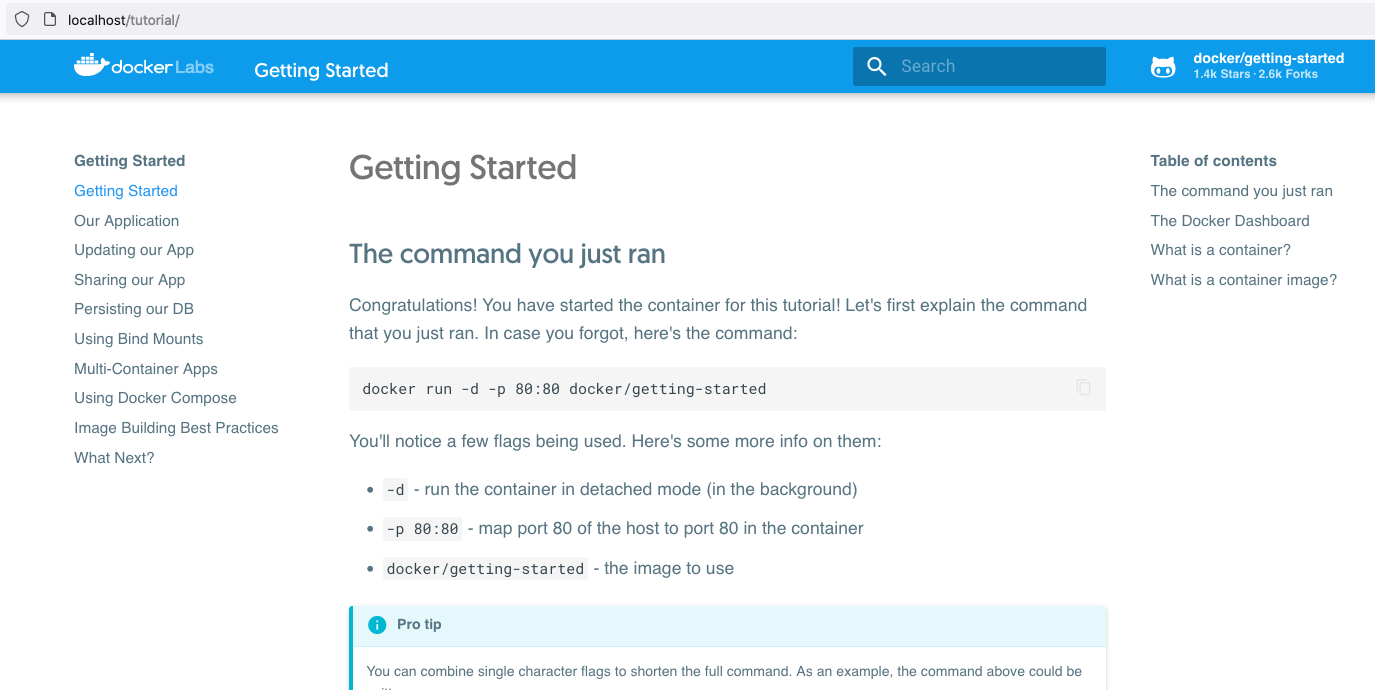Click the Pro tip heading
Image resolution: width=1375 pixels, height=690 pixels.
coord(419,624)
